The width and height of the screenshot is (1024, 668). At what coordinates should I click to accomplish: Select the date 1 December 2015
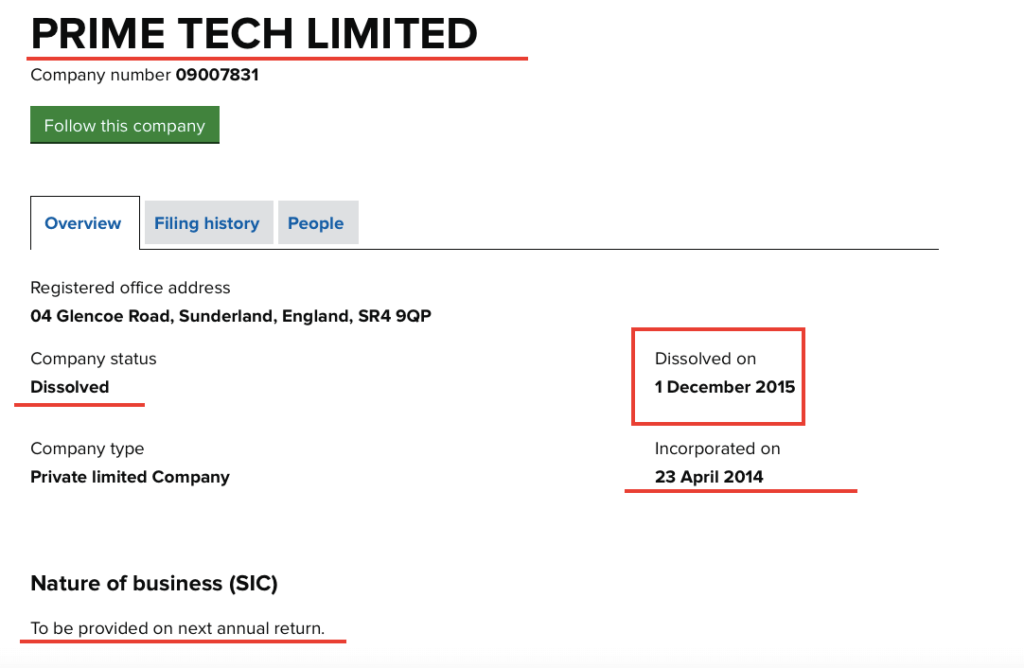(725, 387)
